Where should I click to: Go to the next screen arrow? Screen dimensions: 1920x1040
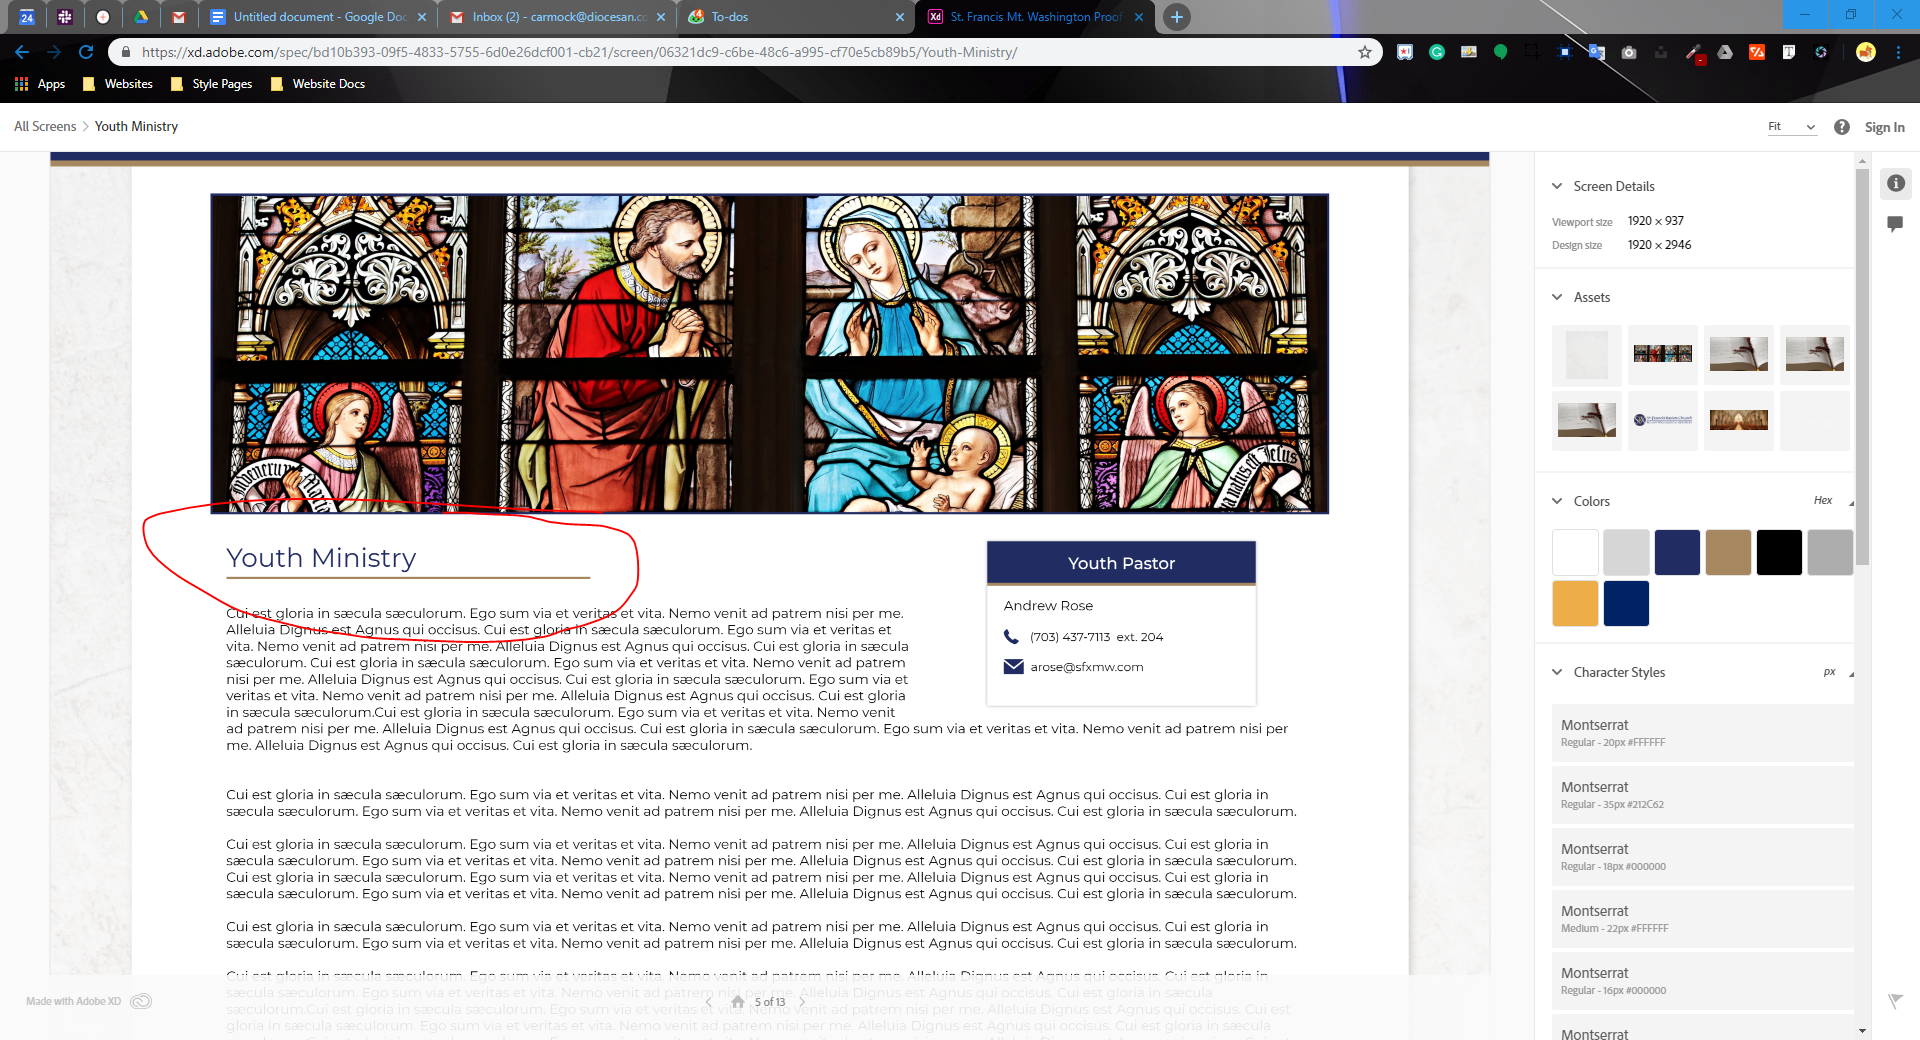click(802, 1002)
